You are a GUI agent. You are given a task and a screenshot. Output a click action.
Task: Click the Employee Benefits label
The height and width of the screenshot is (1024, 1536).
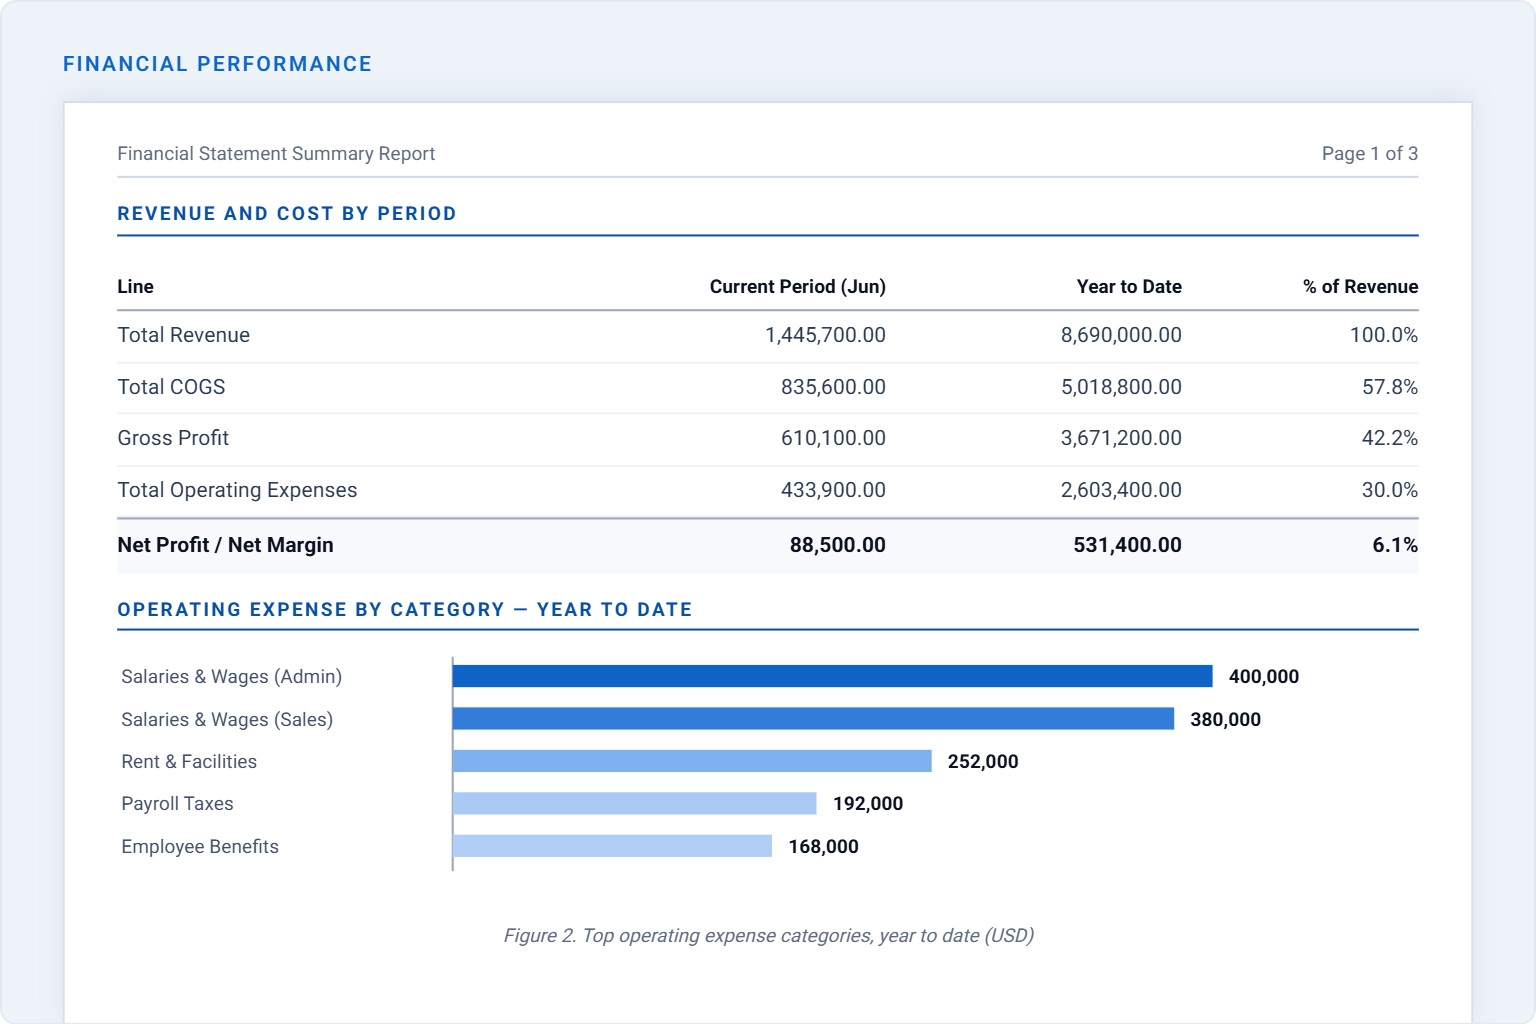[200, 847]
